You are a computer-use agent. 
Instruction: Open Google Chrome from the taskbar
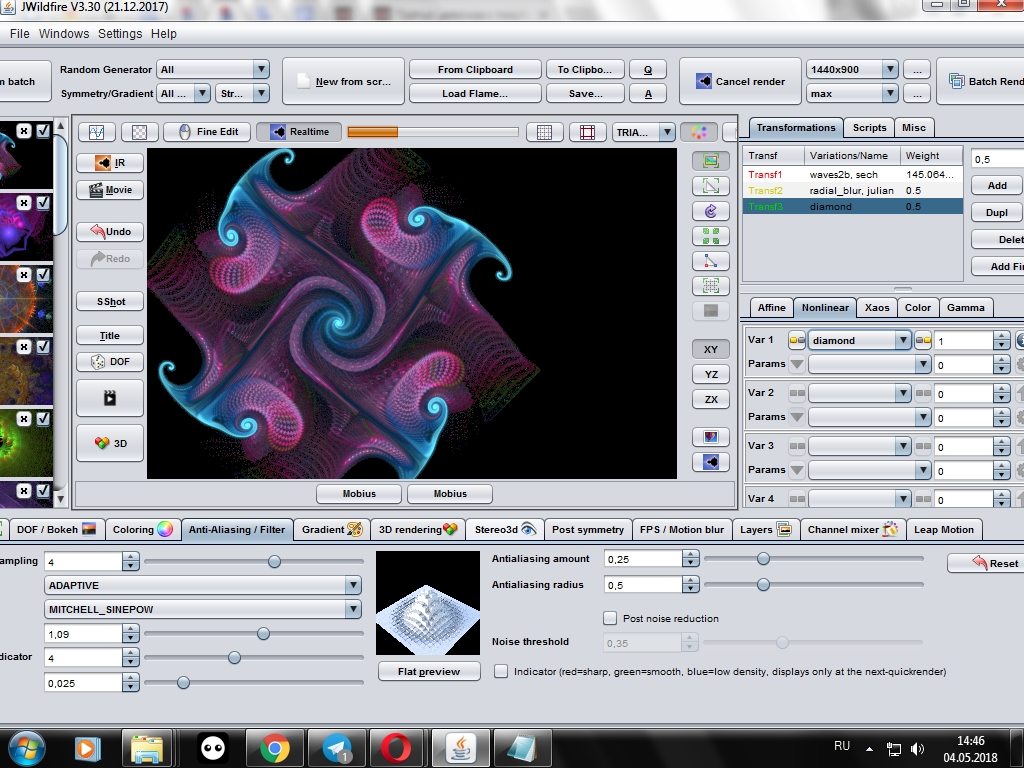click(x=275, y=748)
